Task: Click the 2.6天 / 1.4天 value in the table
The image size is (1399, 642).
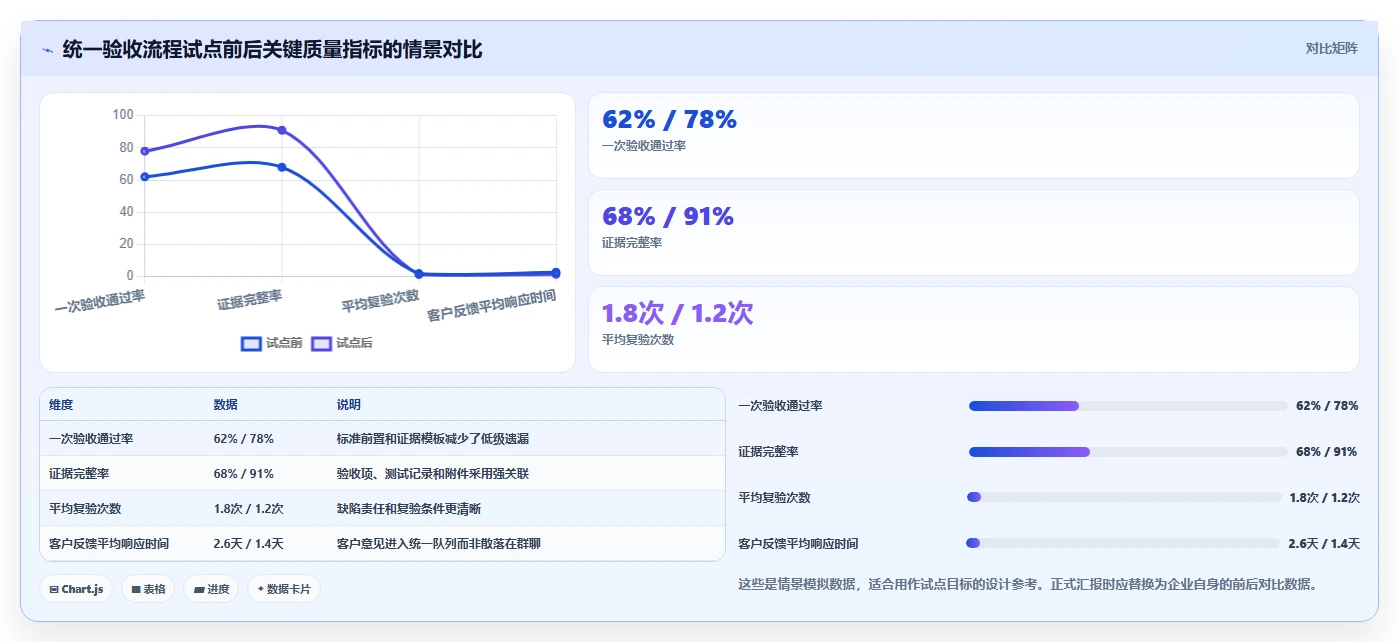Action: pos(248,543)
